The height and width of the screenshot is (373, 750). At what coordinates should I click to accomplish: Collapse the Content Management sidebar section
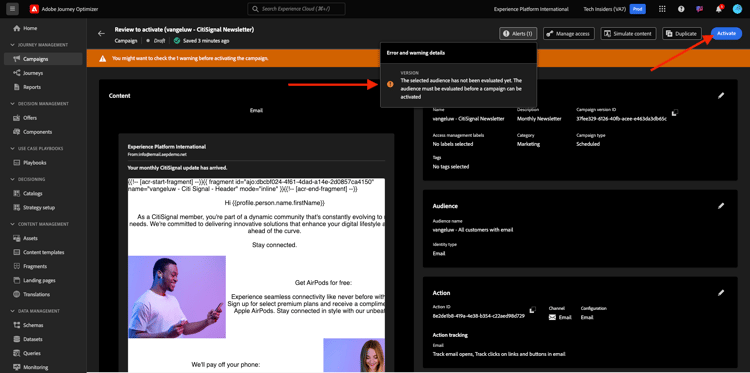(13, 224)
